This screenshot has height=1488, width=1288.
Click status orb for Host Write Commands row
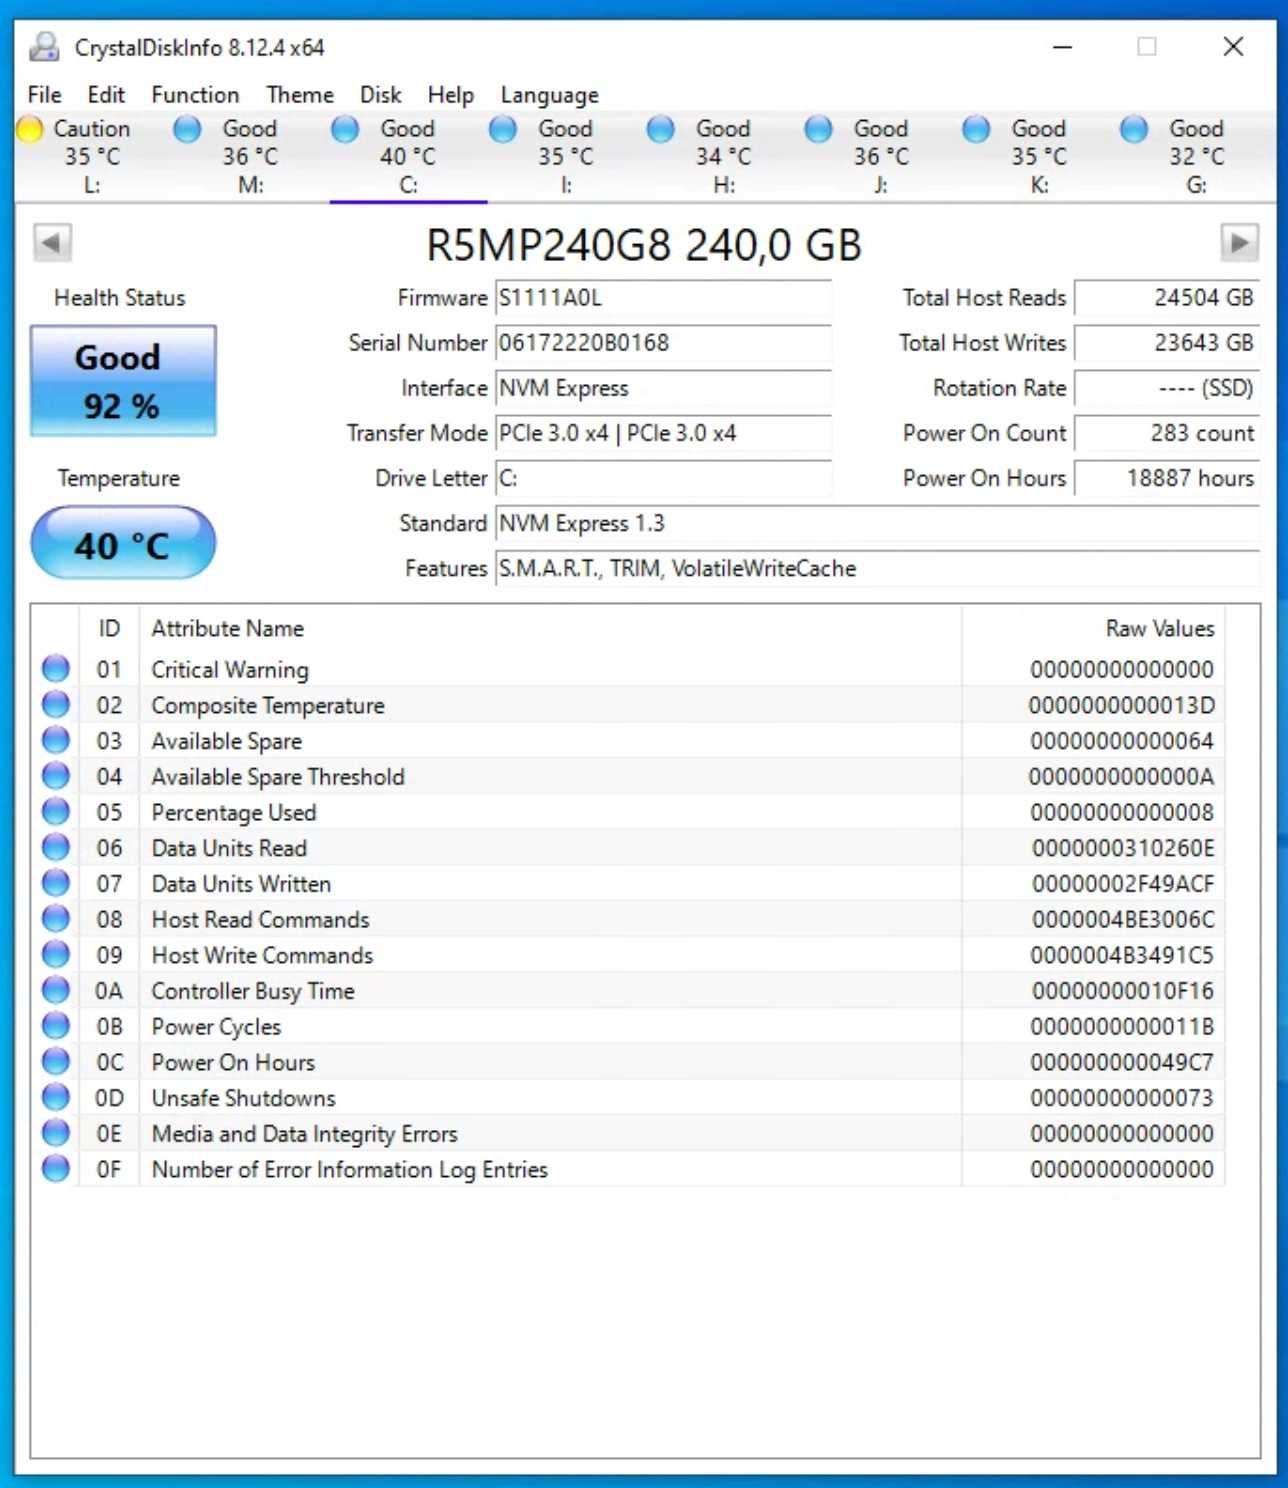pyautogui.click(x=56, y=954)
